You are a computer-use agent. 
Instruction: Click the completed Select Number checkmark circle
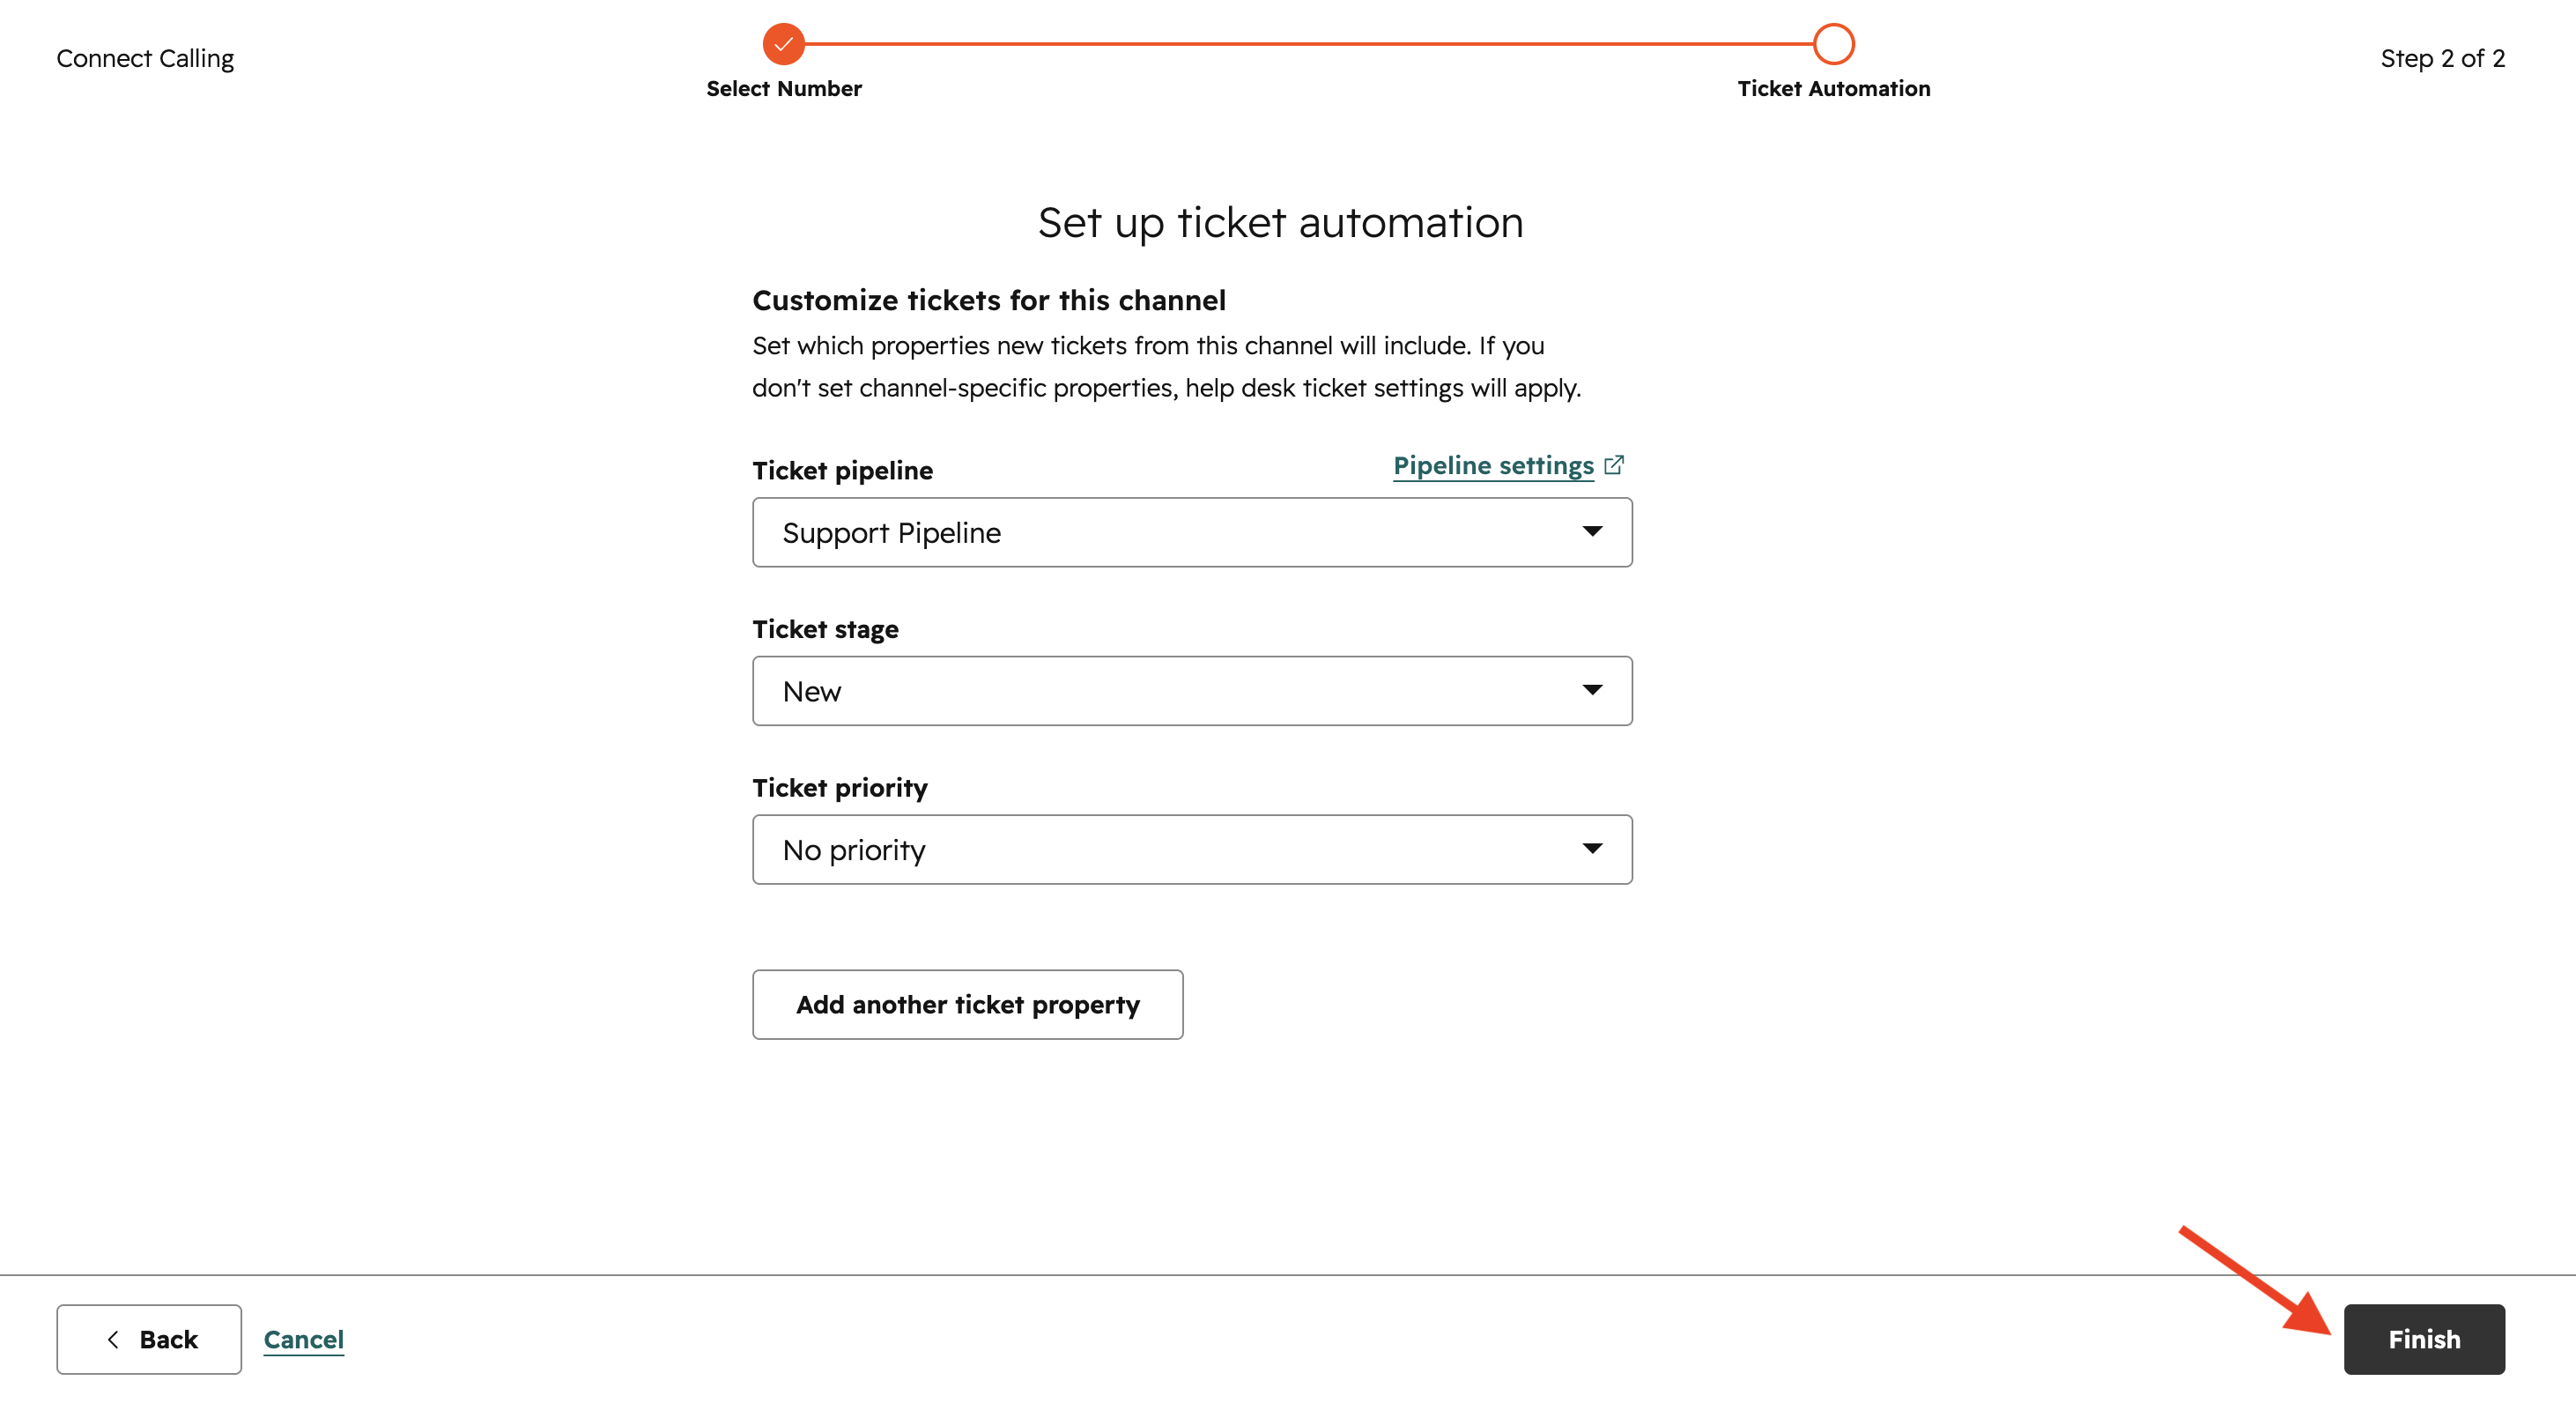(x=783, y=44)
